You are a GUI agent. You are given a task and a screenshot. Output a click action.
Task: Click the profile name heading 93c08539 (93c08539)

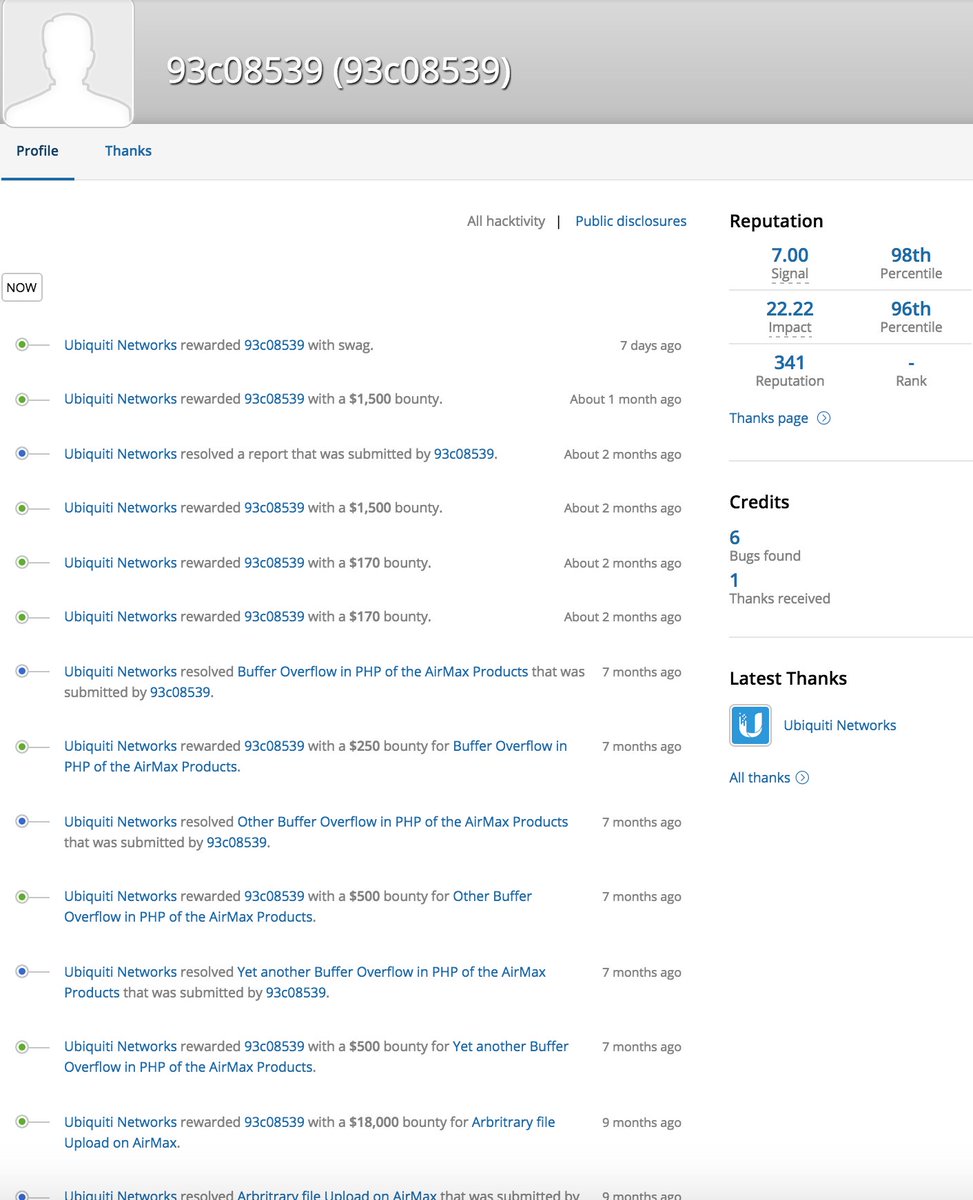[339, 71]
